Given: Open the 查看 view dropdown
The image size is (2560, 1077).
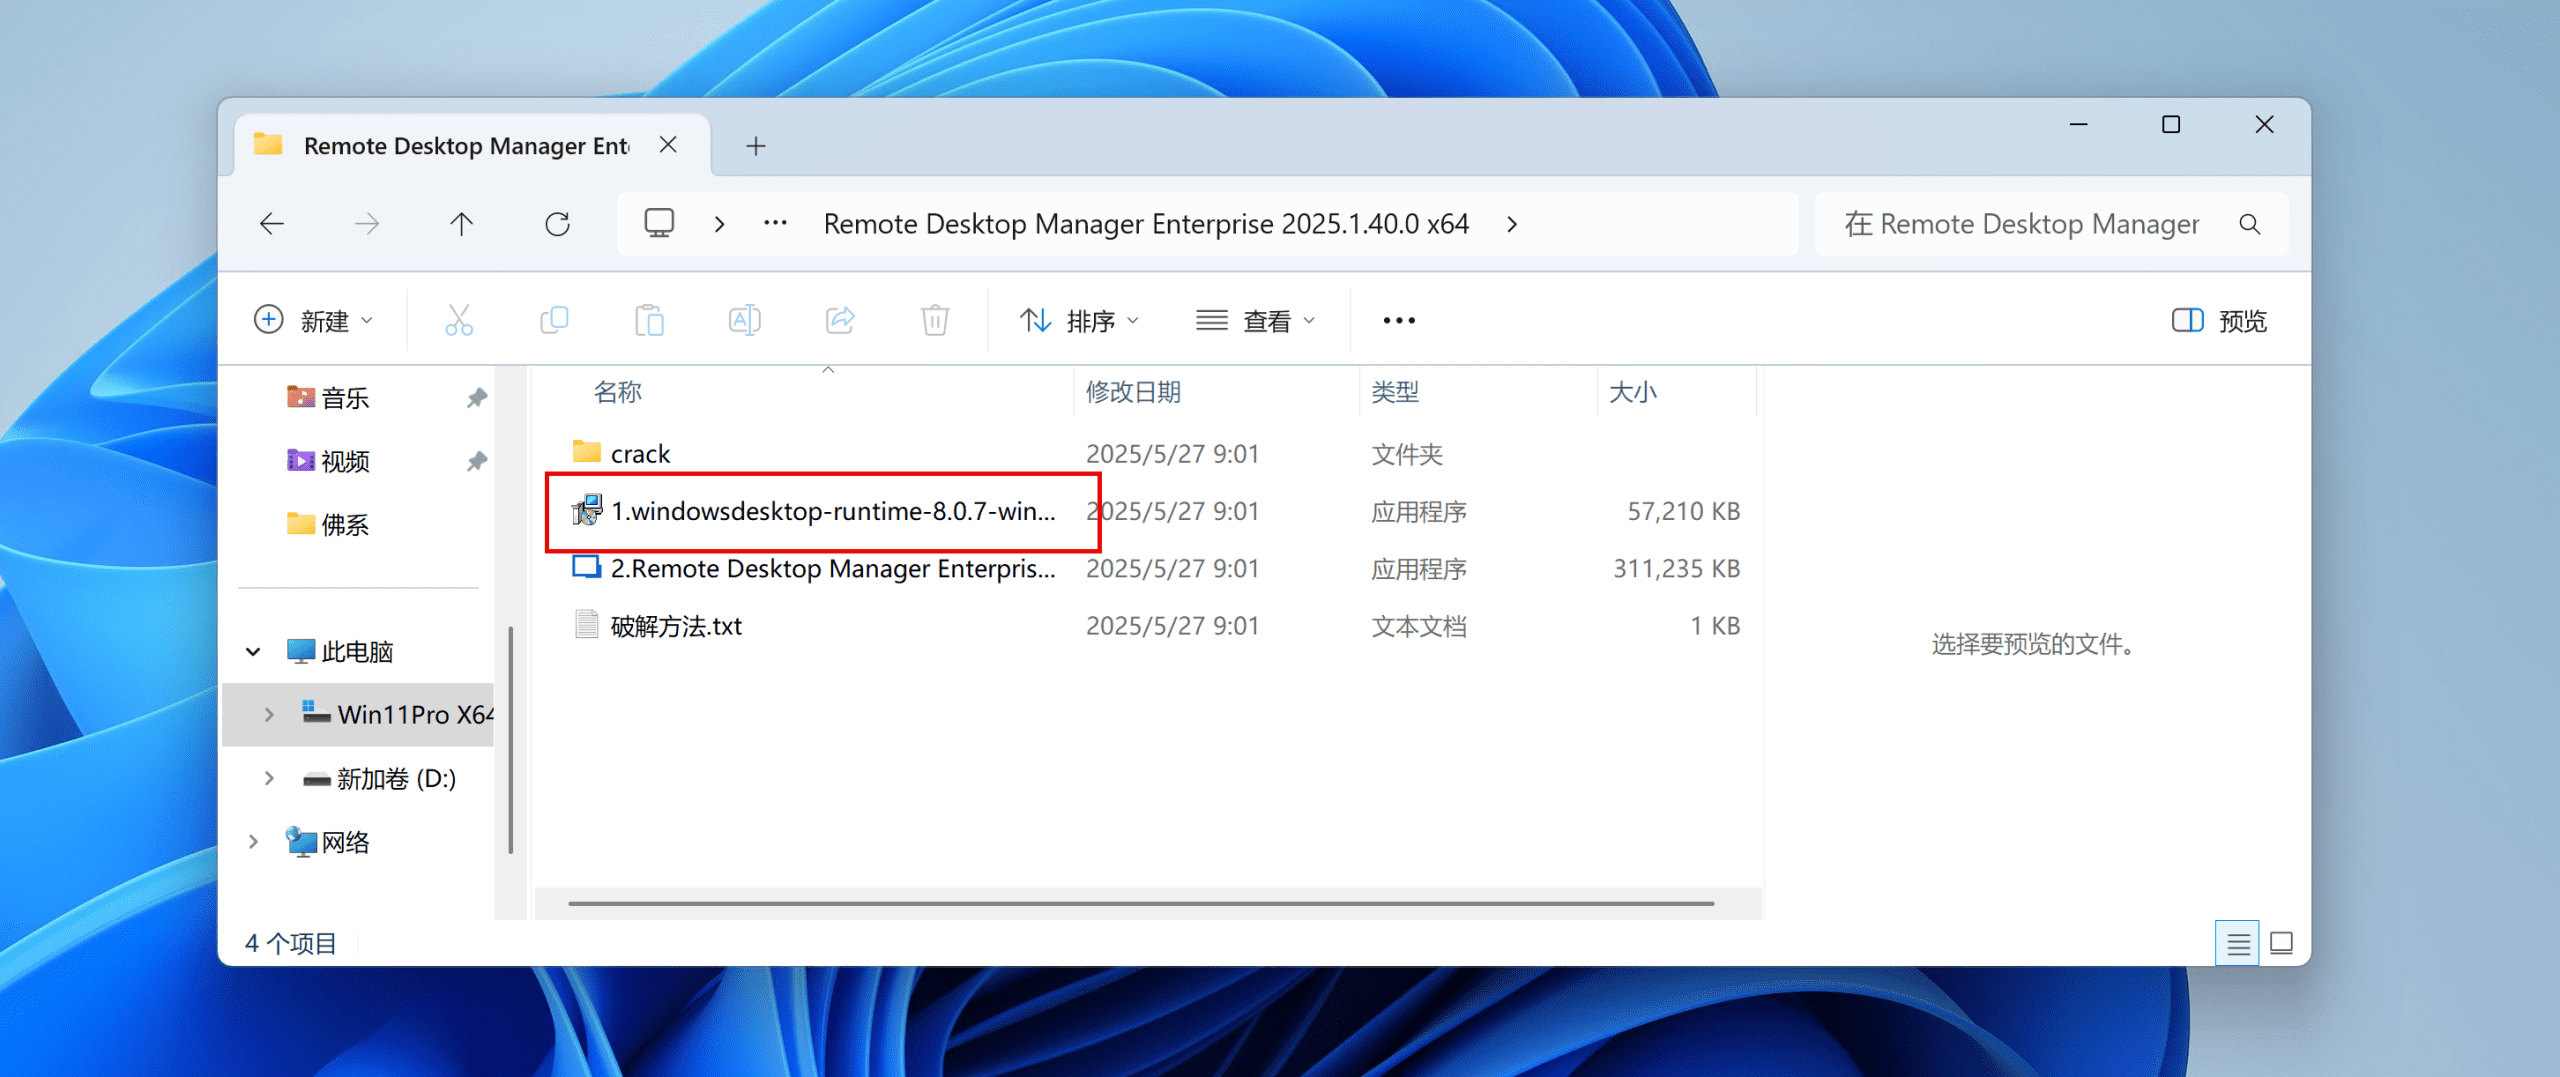Looking at the screenshot, I should coord(1256,320).
